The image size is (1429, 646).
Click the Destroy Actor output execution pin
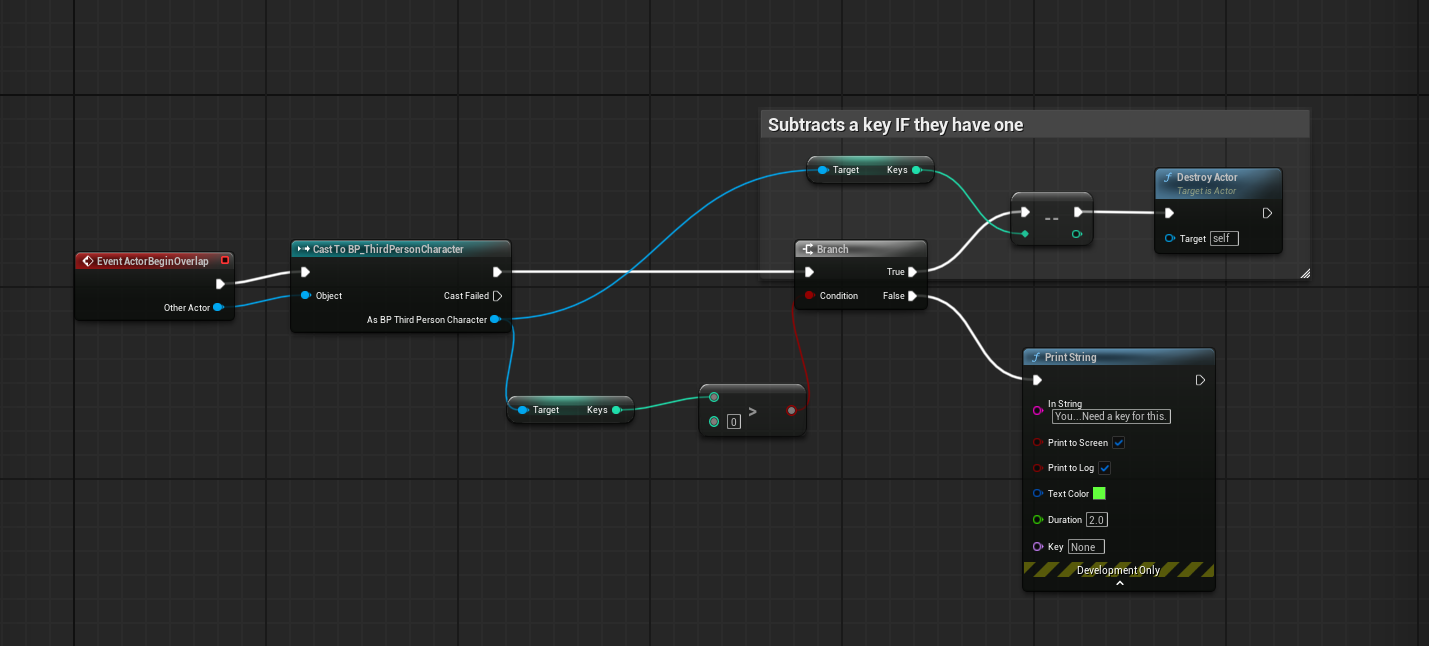pos(1267,213)
